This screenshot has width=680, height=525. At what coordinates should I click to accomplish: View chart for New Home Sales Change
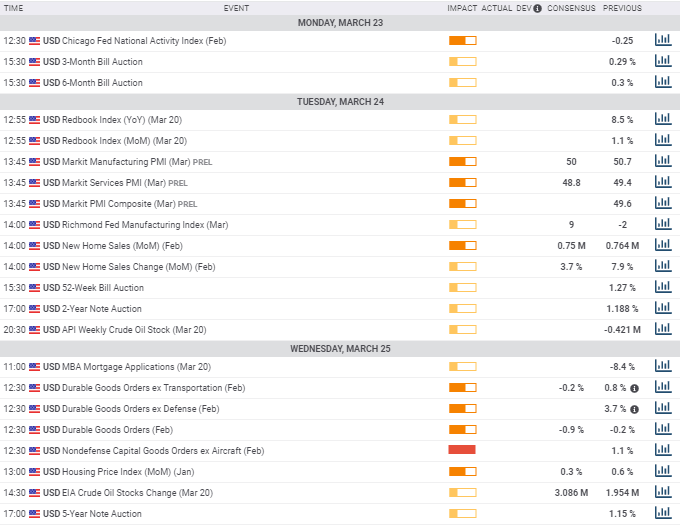tap(662, 266)
